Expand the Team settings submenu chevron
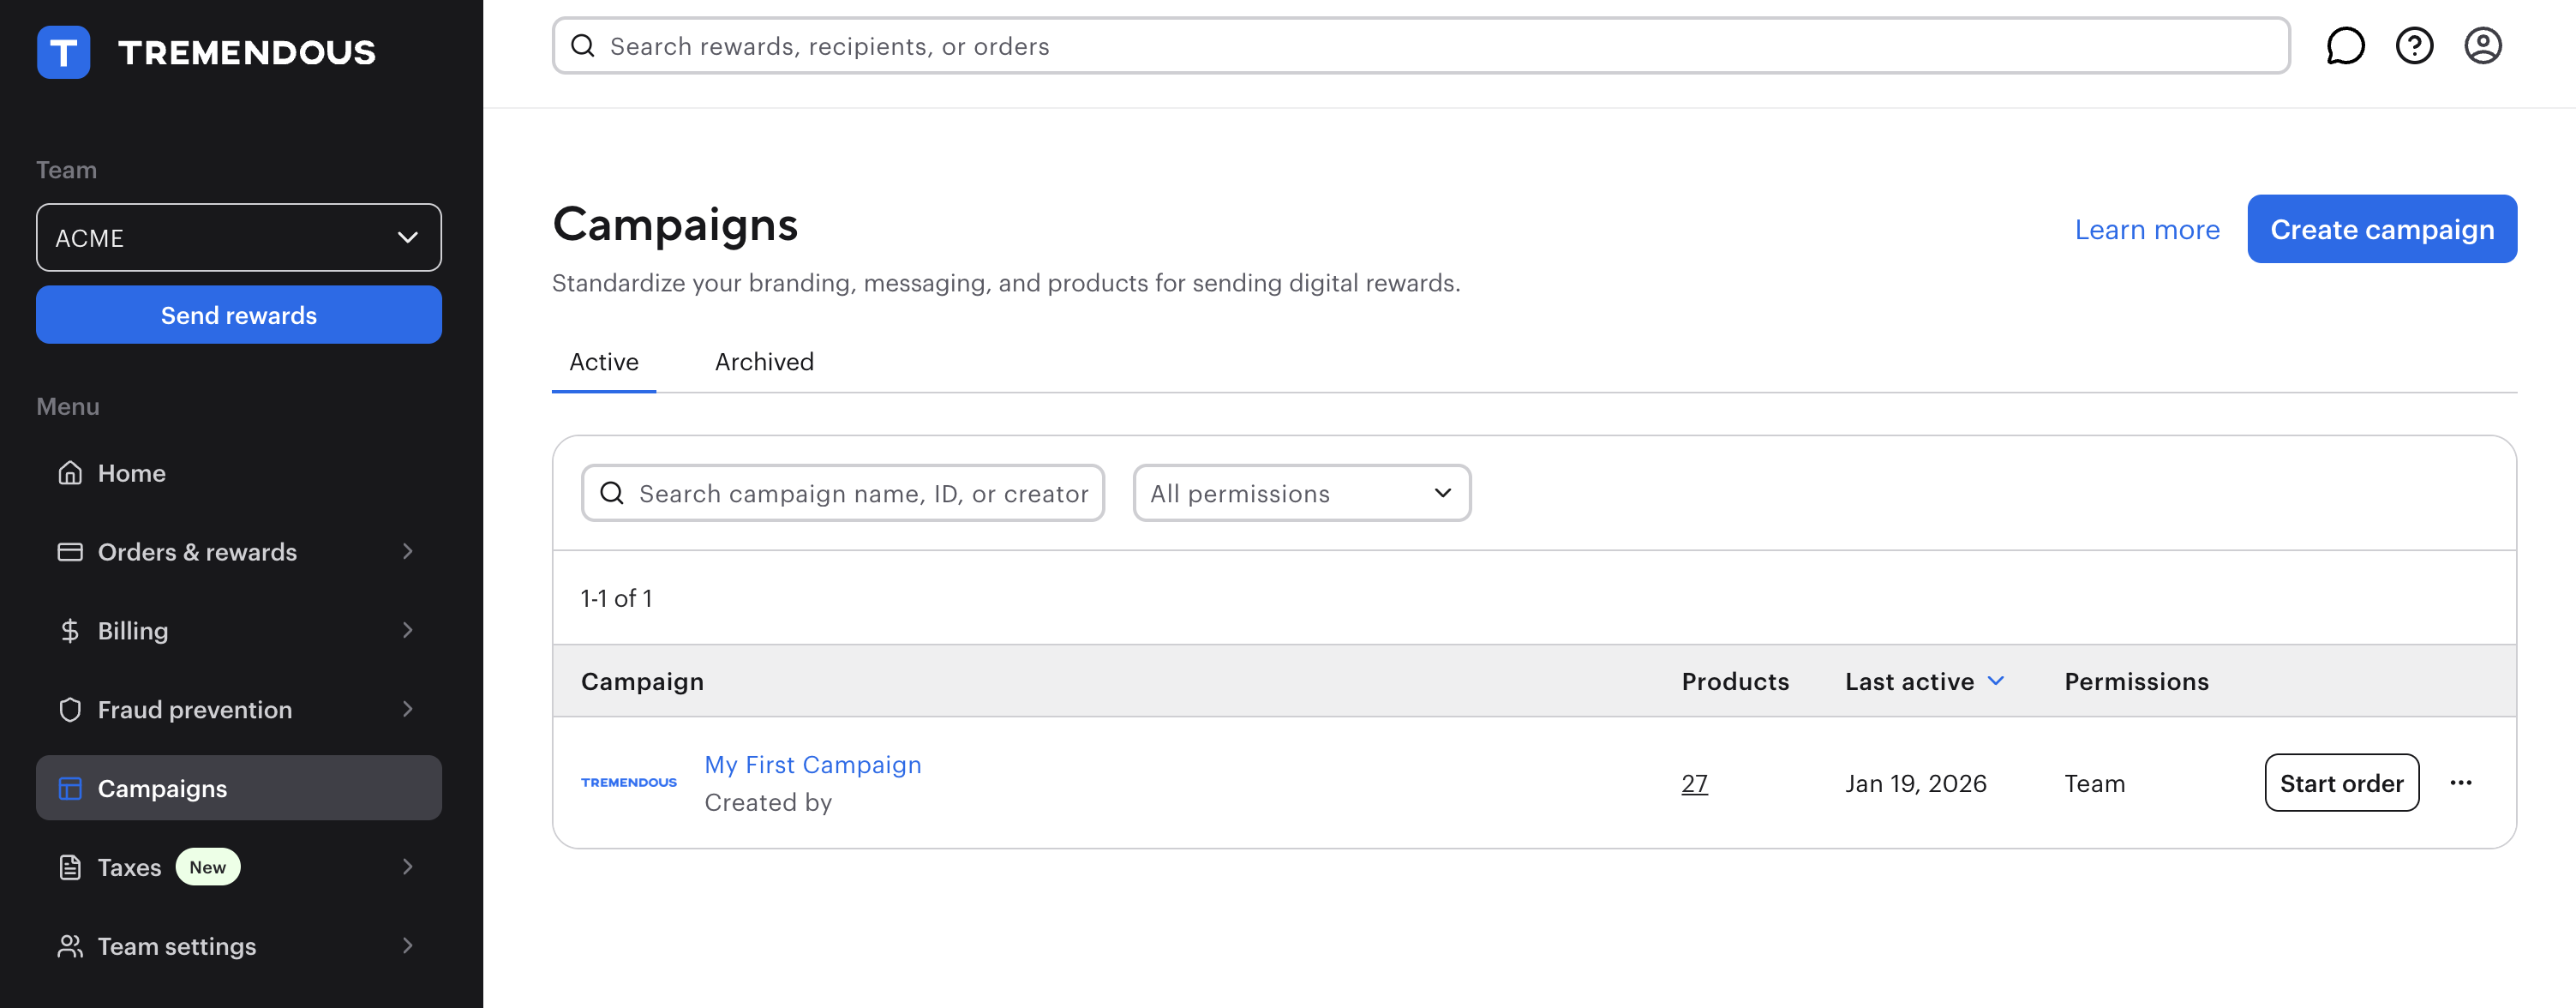Screen dimensions: 2576x1008 (x=407, y=946)
